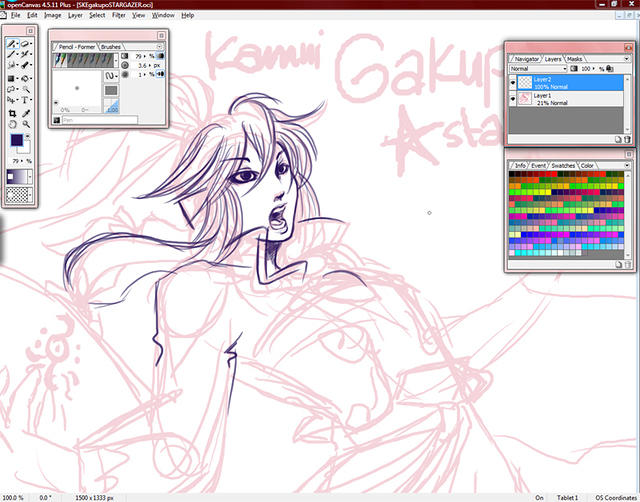Hide Layer2 with its eye icon
640x502 pixels.
[513, 83]
